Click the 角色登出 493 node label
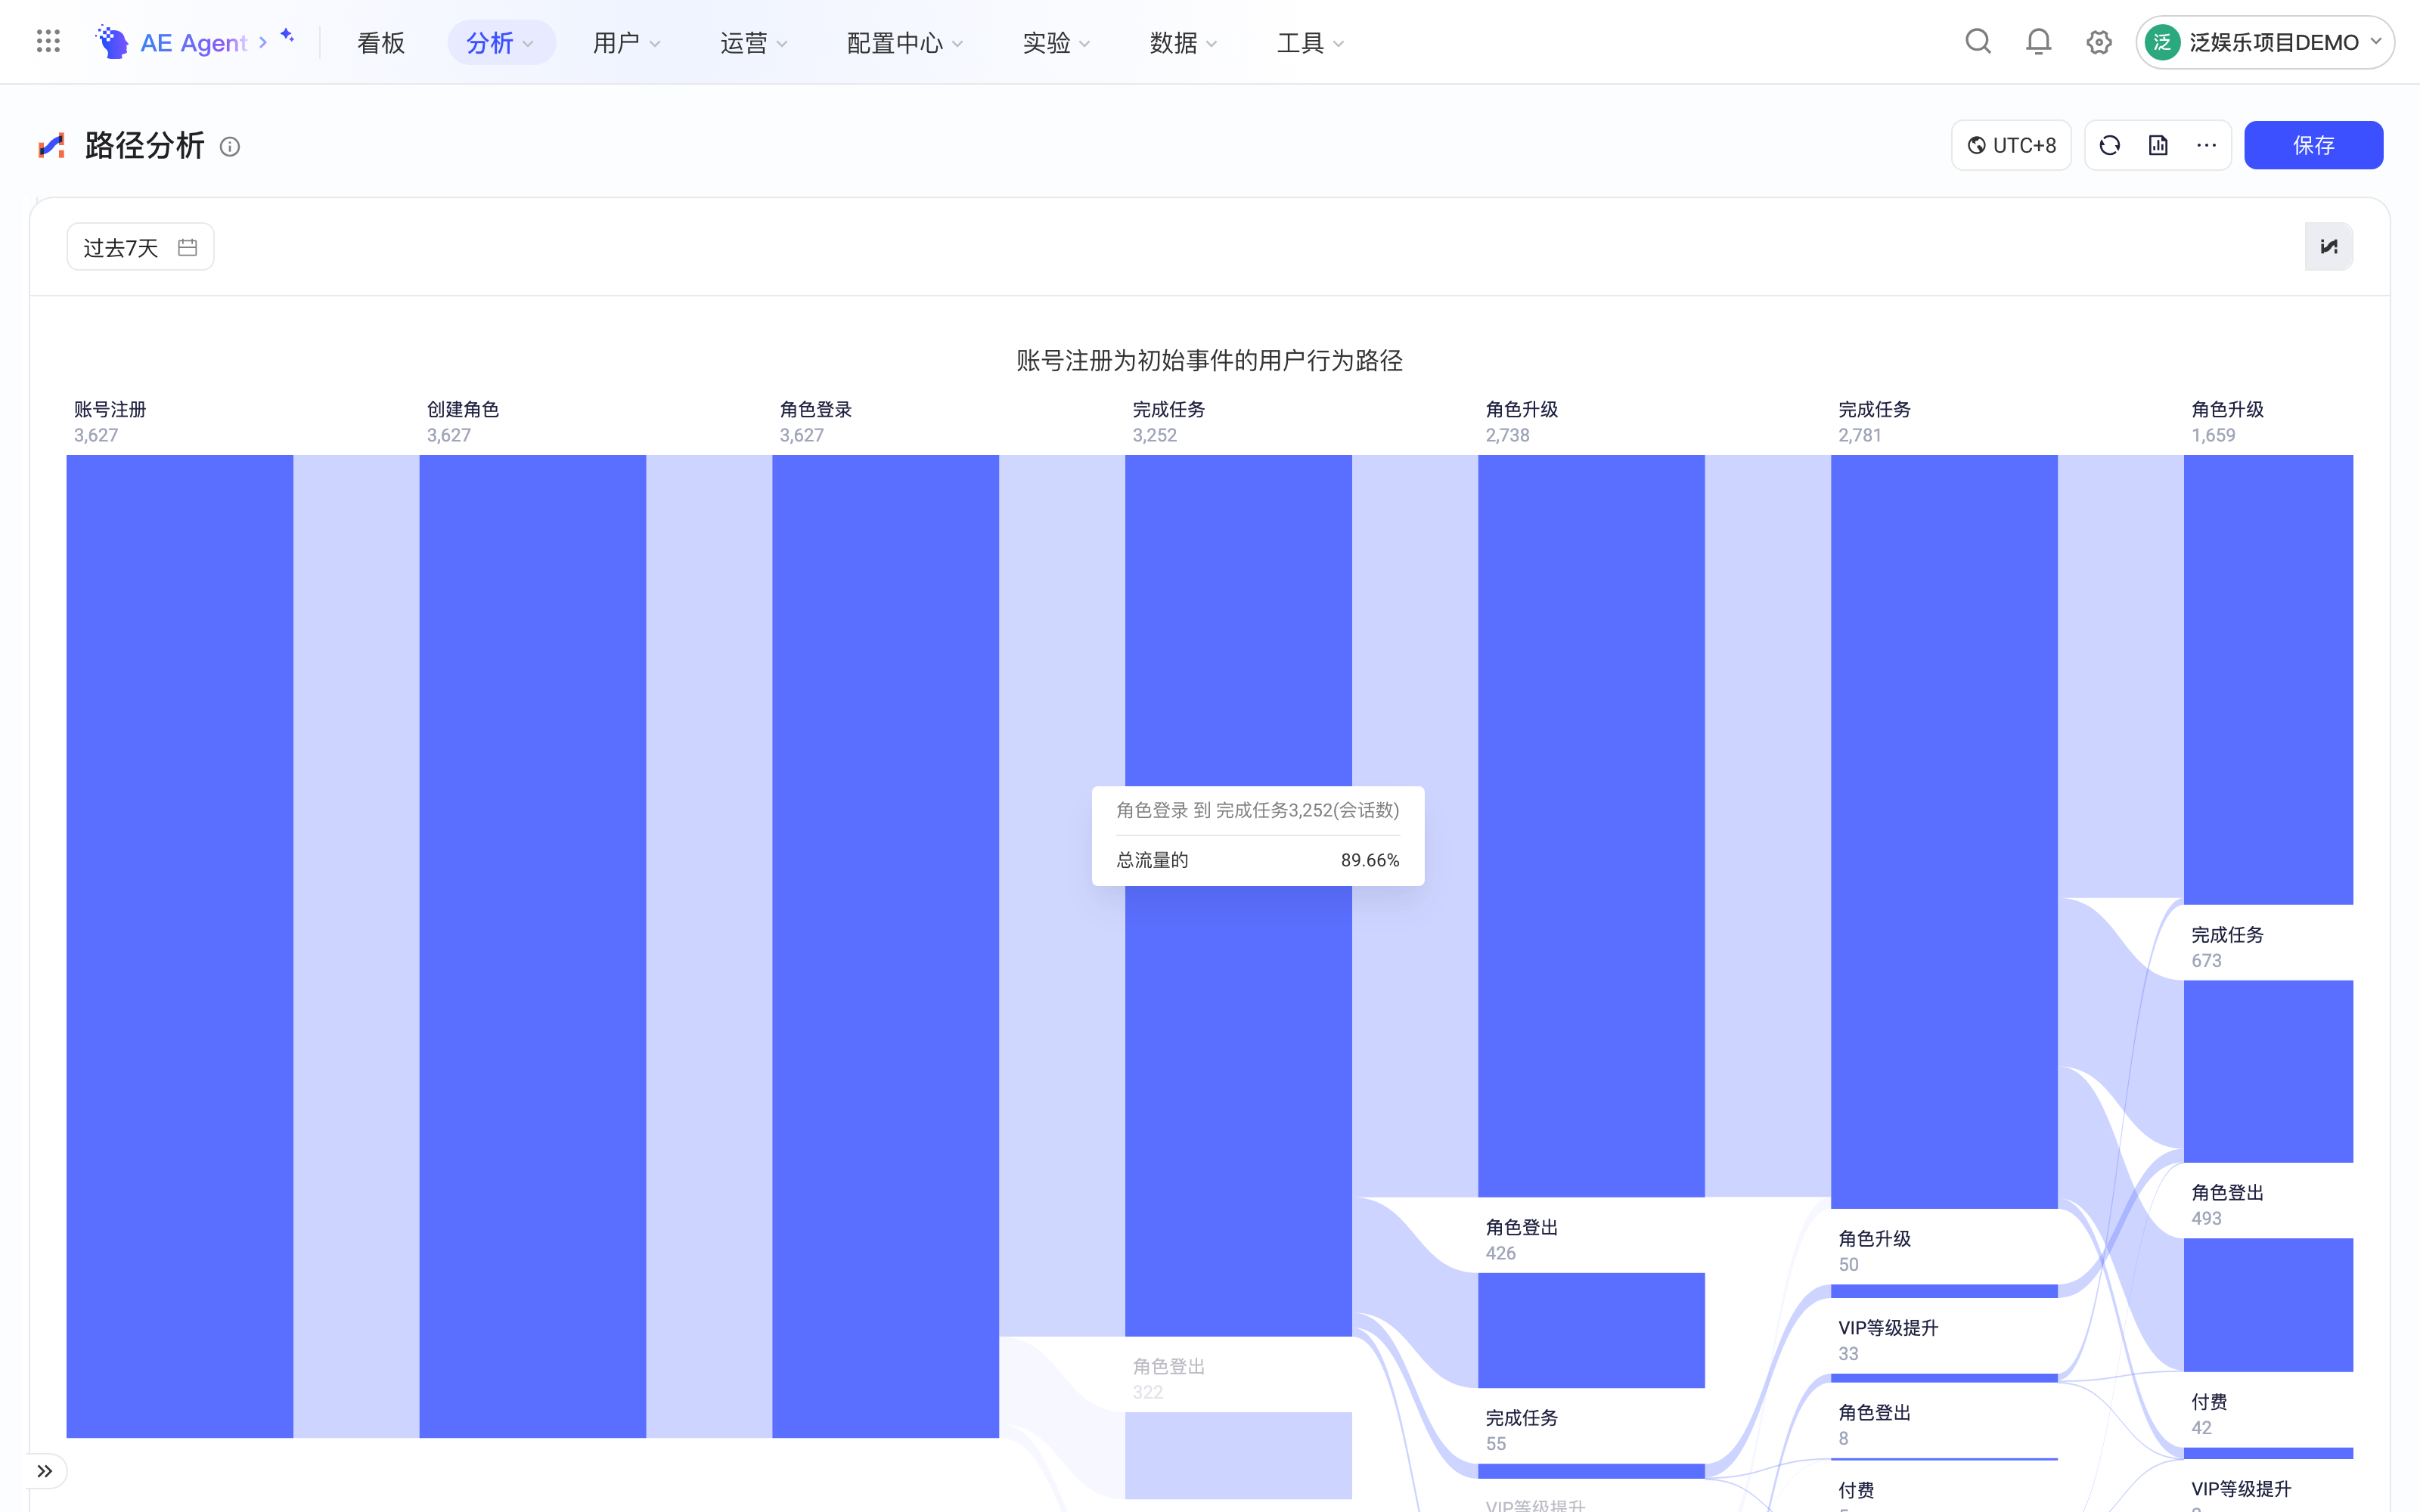The width and height of the screenshot is (2420, 1512). 2228,1204
